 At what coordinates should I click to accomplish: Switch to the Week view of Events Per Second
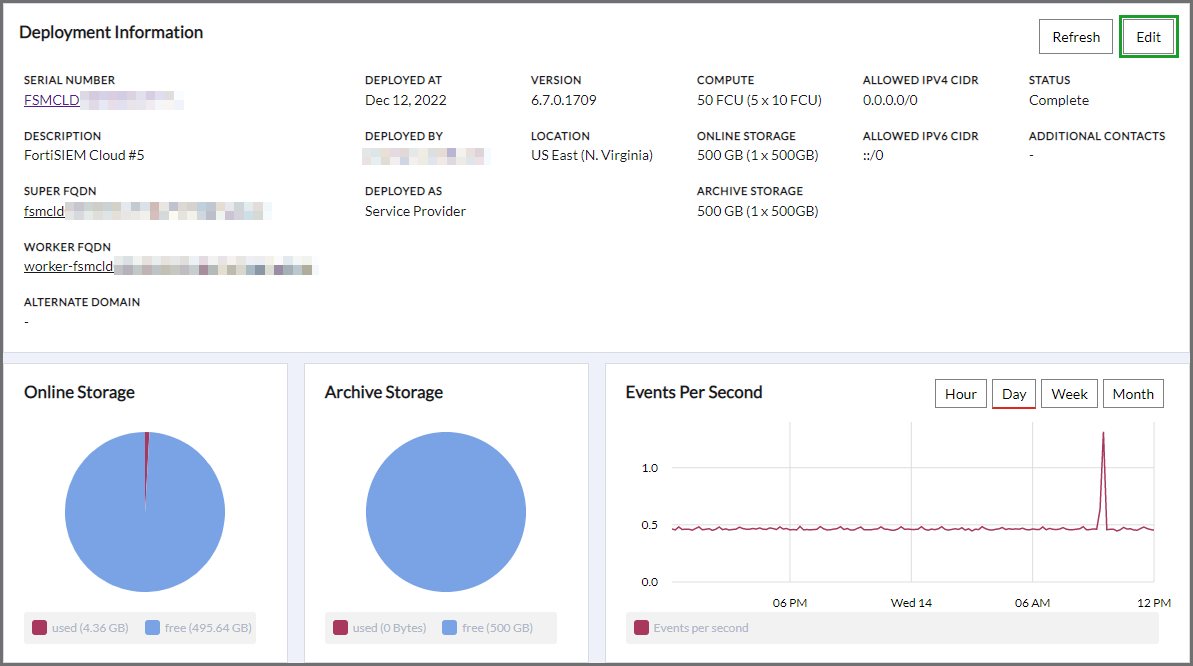click(1068, 393)
